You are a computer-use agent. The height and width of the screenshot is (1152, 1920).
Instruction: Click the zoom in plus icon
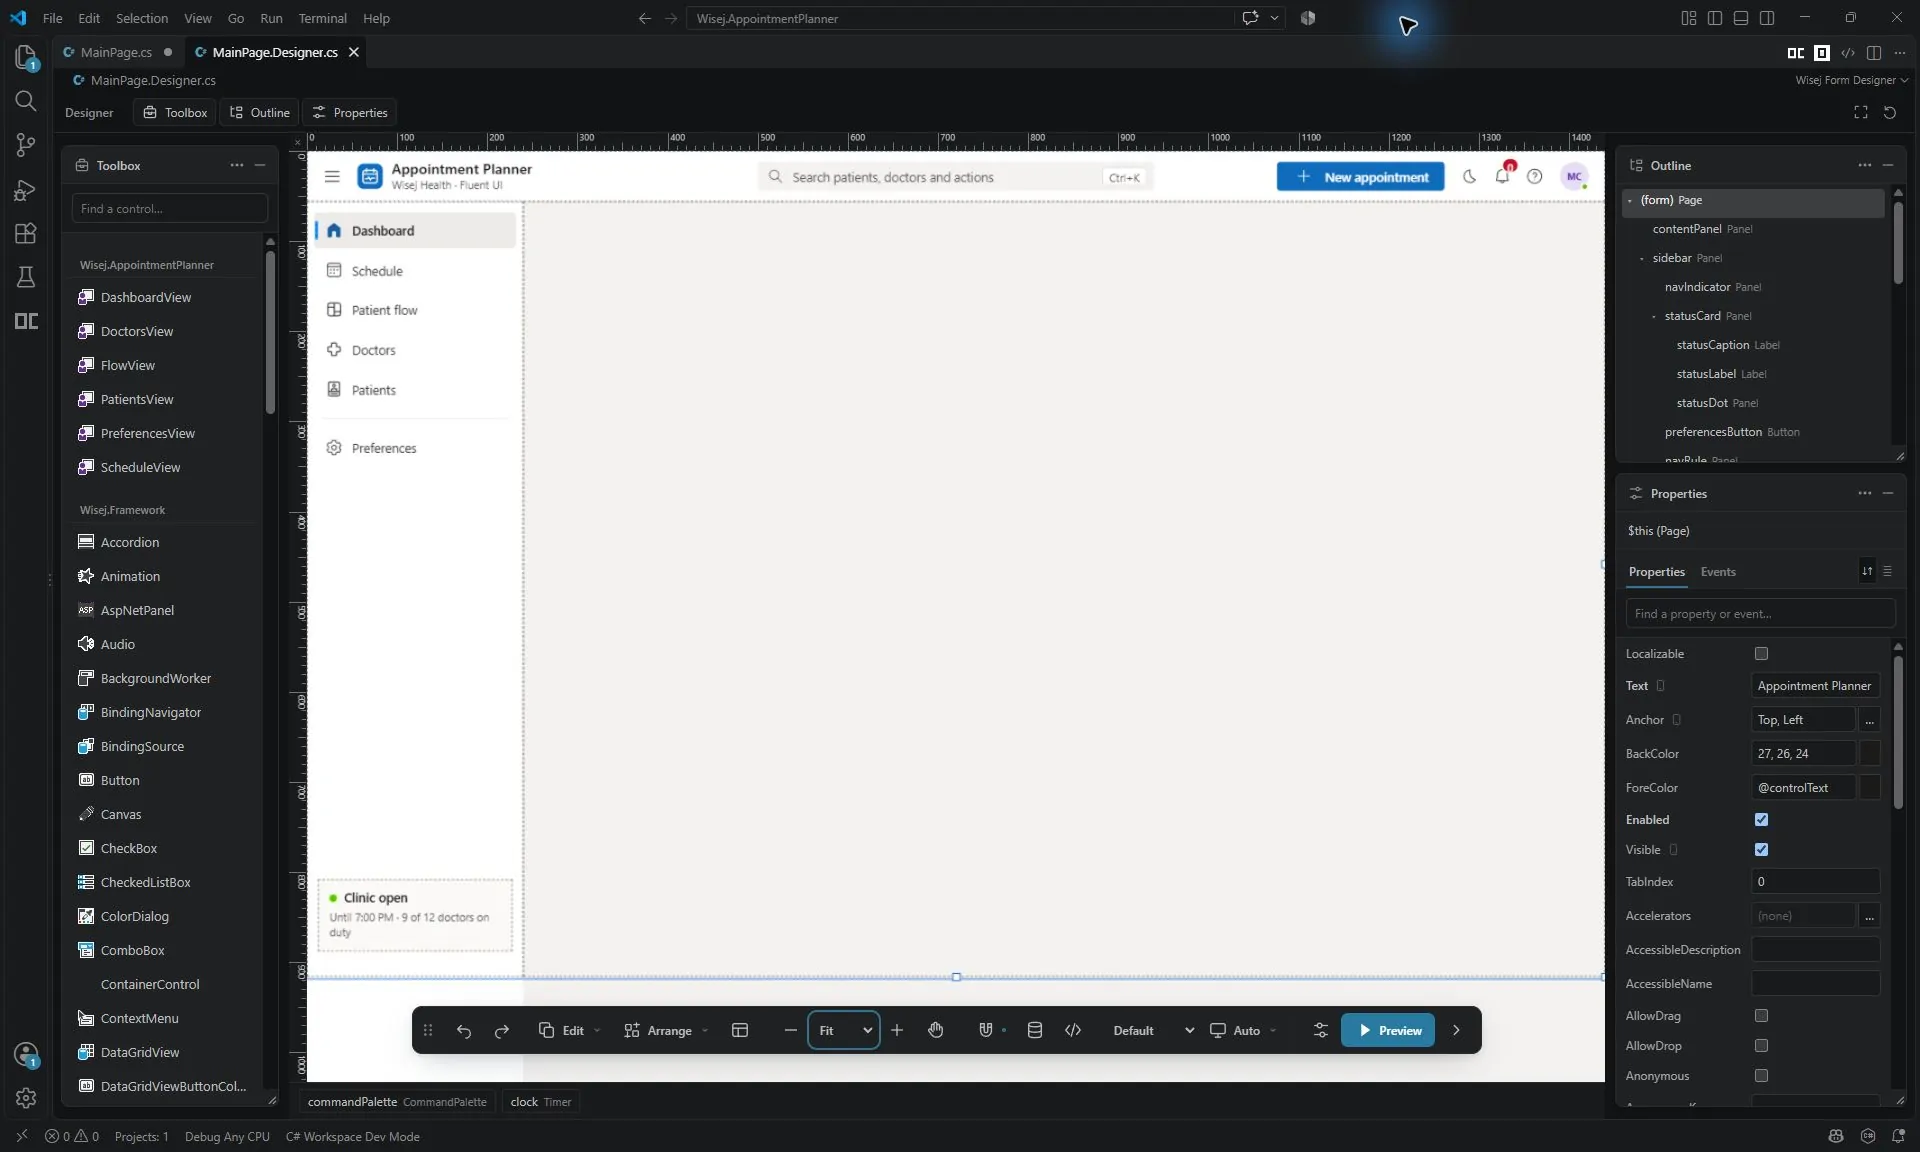[897, 1030]
